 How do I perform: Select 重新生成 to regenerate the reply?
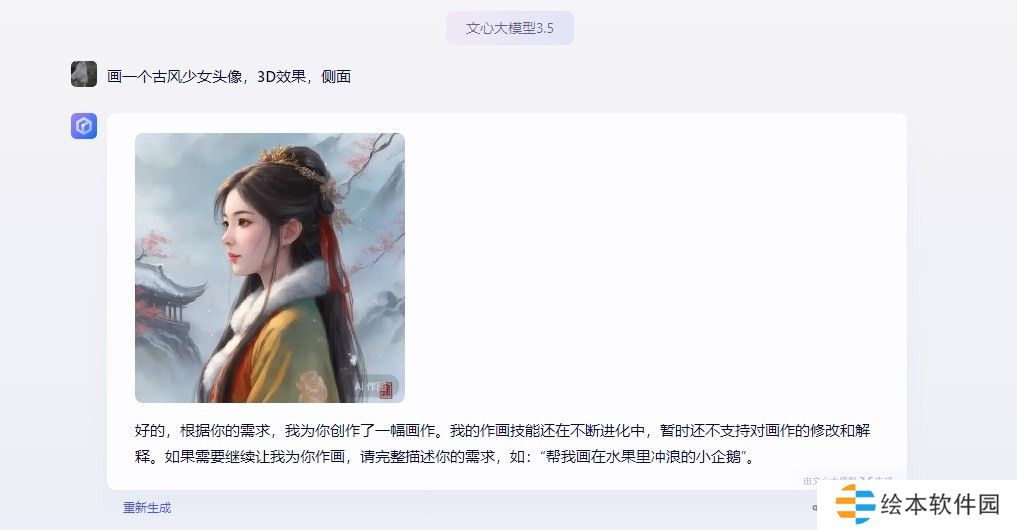[147, 508]
